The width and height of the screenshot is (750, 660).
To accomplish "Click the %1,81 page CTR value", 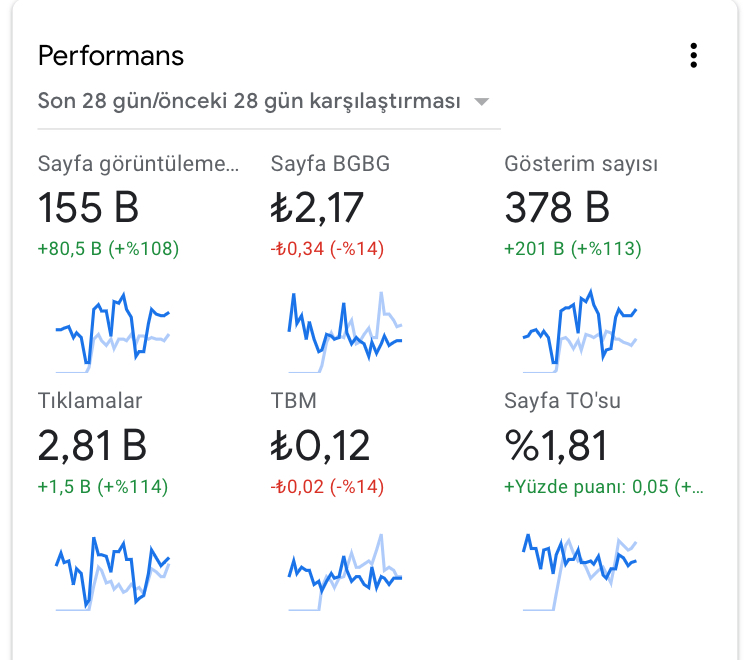I will tap(556, 445).
